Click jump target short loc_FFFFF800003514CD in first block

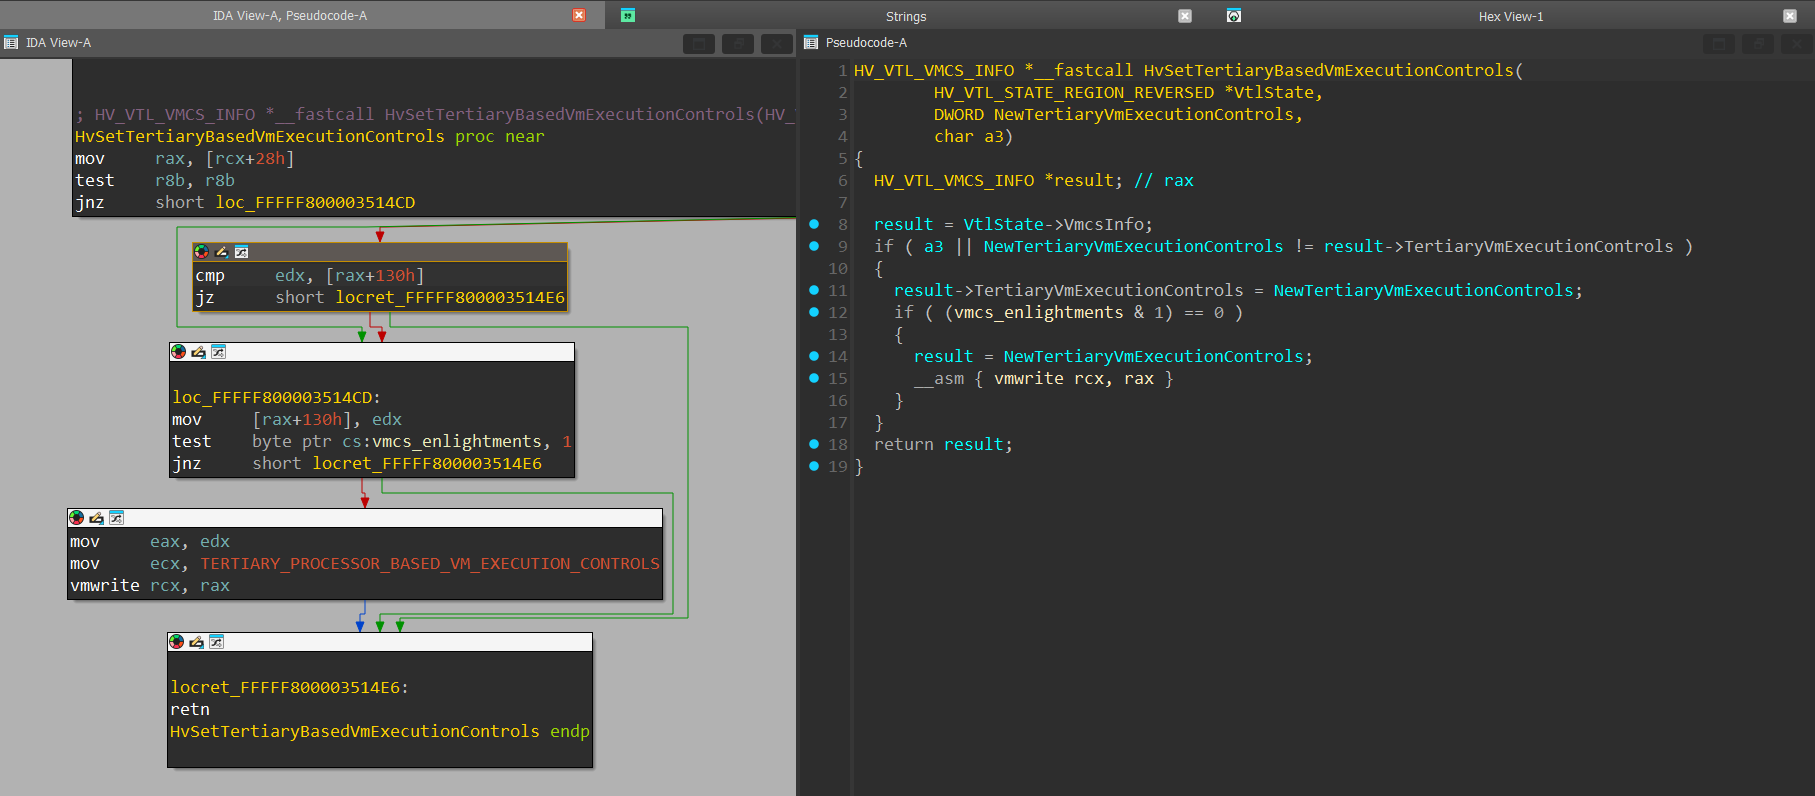click(285, 203)
